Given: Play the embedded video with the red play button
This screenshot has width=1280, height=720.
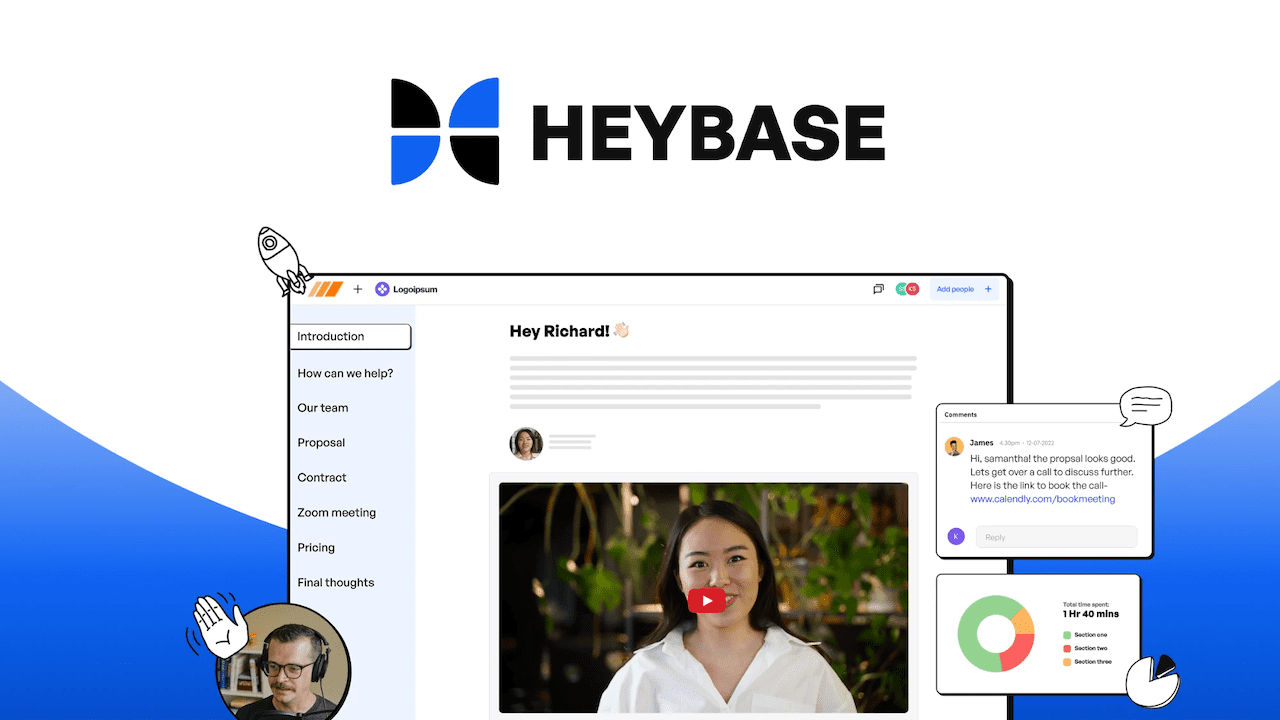Looking at the screenshot, I should click(x=706, y=600).
